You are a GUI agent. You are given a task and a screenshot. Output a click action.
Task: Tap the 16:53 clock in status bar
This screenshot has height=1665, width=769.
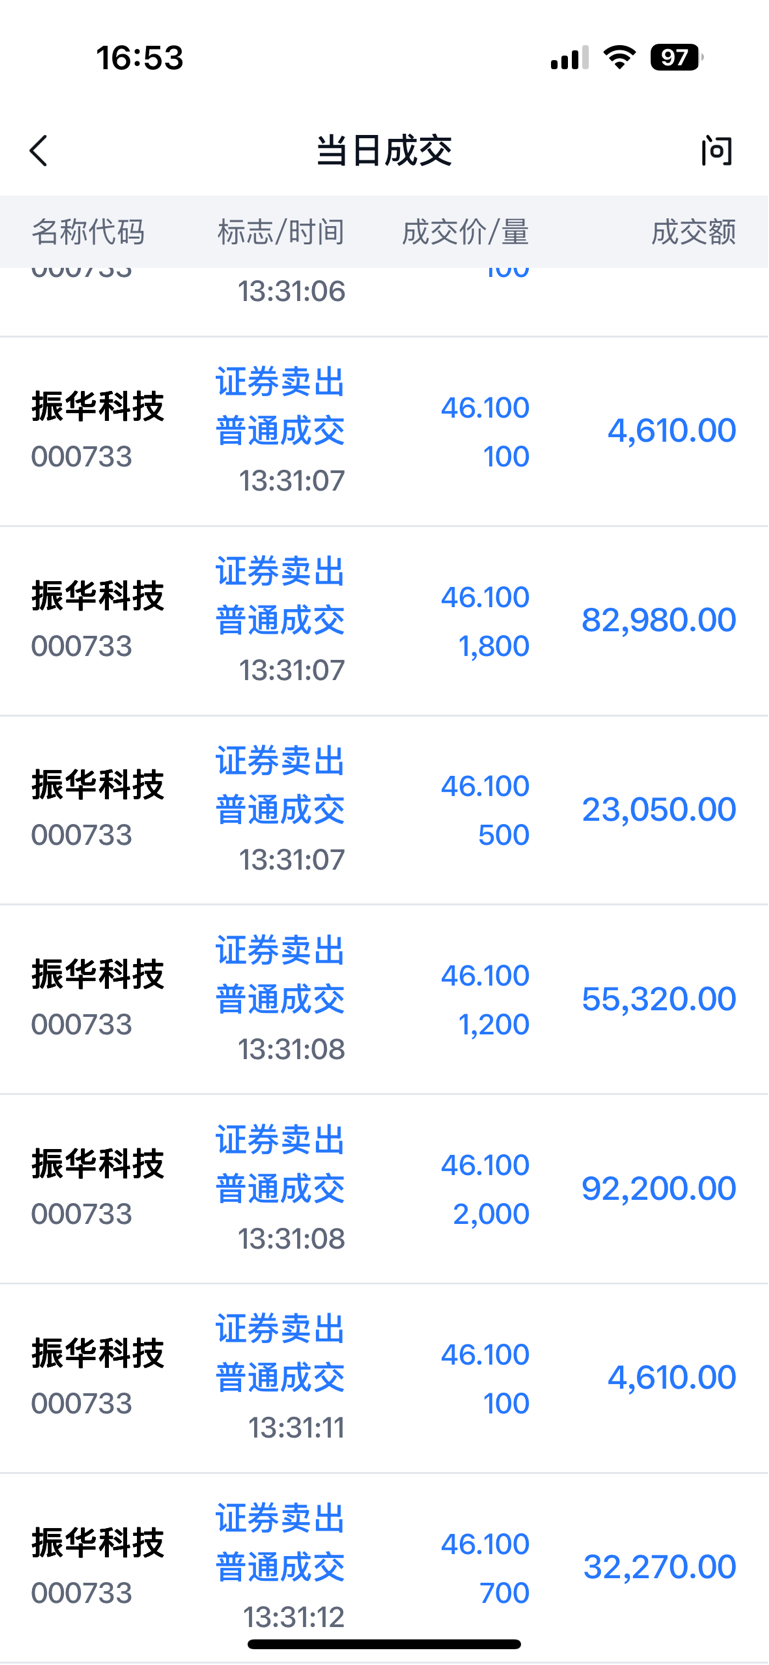(140, 58)
